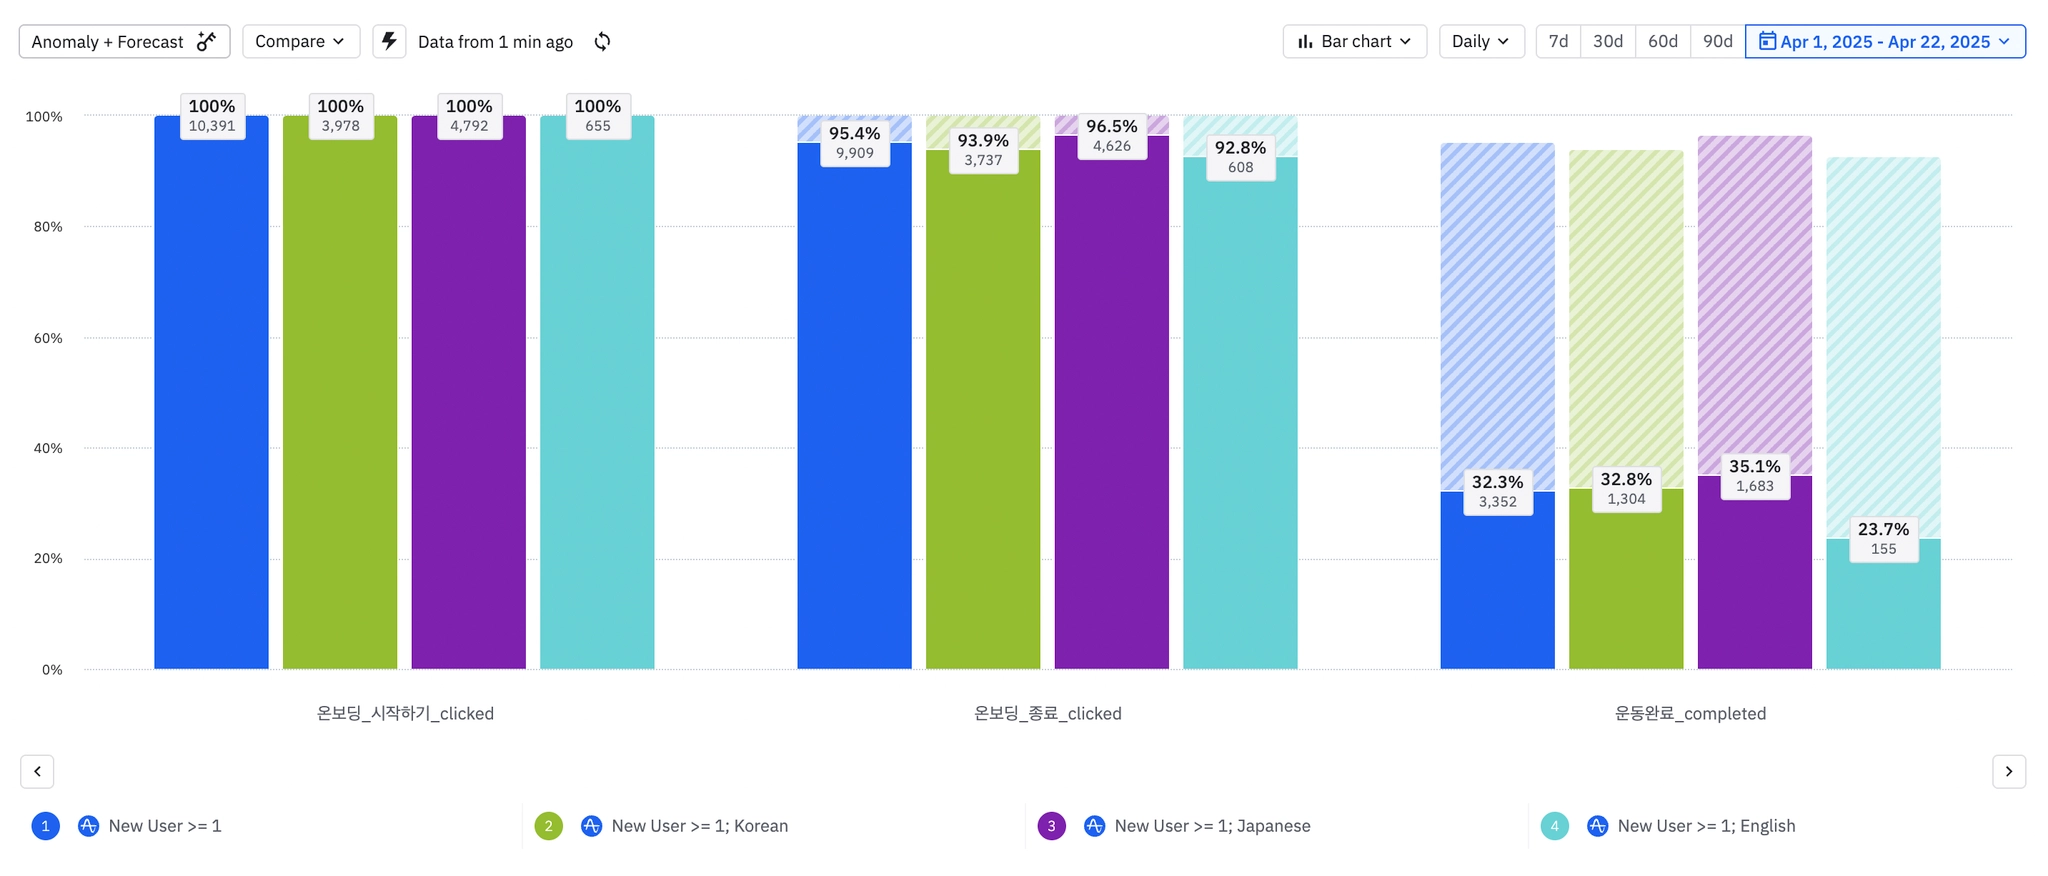Click the Amplitude icon beside Japanese segment
The width and height of the screenshot is (2048, 876).
coord(1094,826)
